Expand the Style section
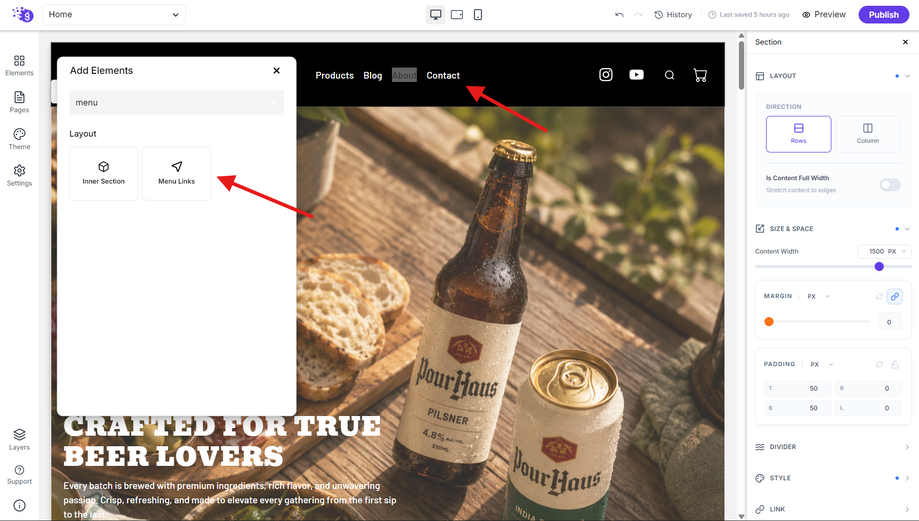 point(832,478)
